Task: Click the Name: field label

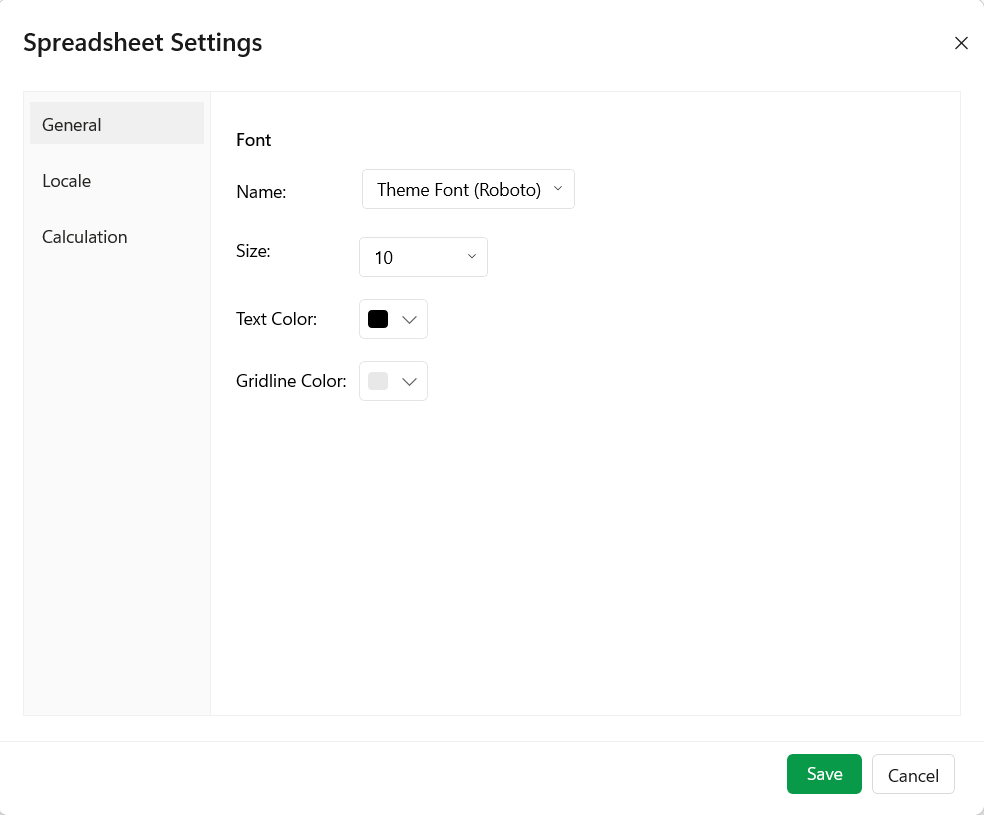Action: 261,192
